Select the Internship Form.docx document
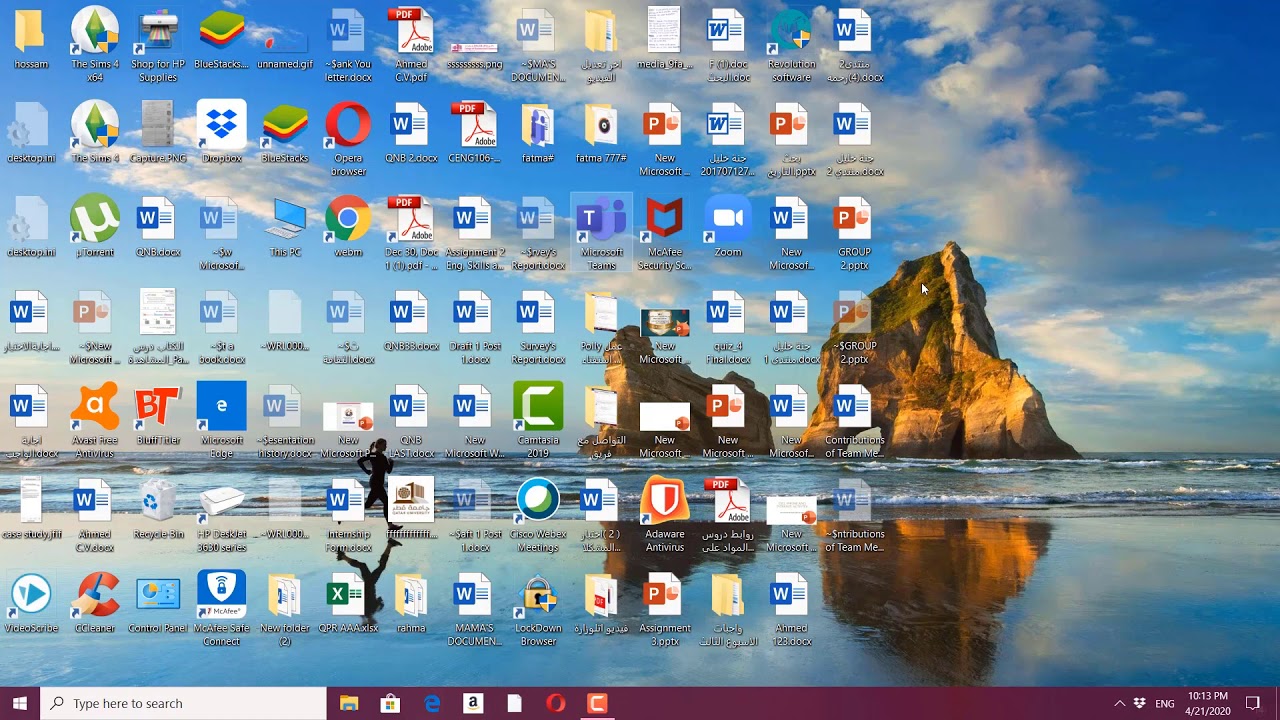 pos(348,515)
